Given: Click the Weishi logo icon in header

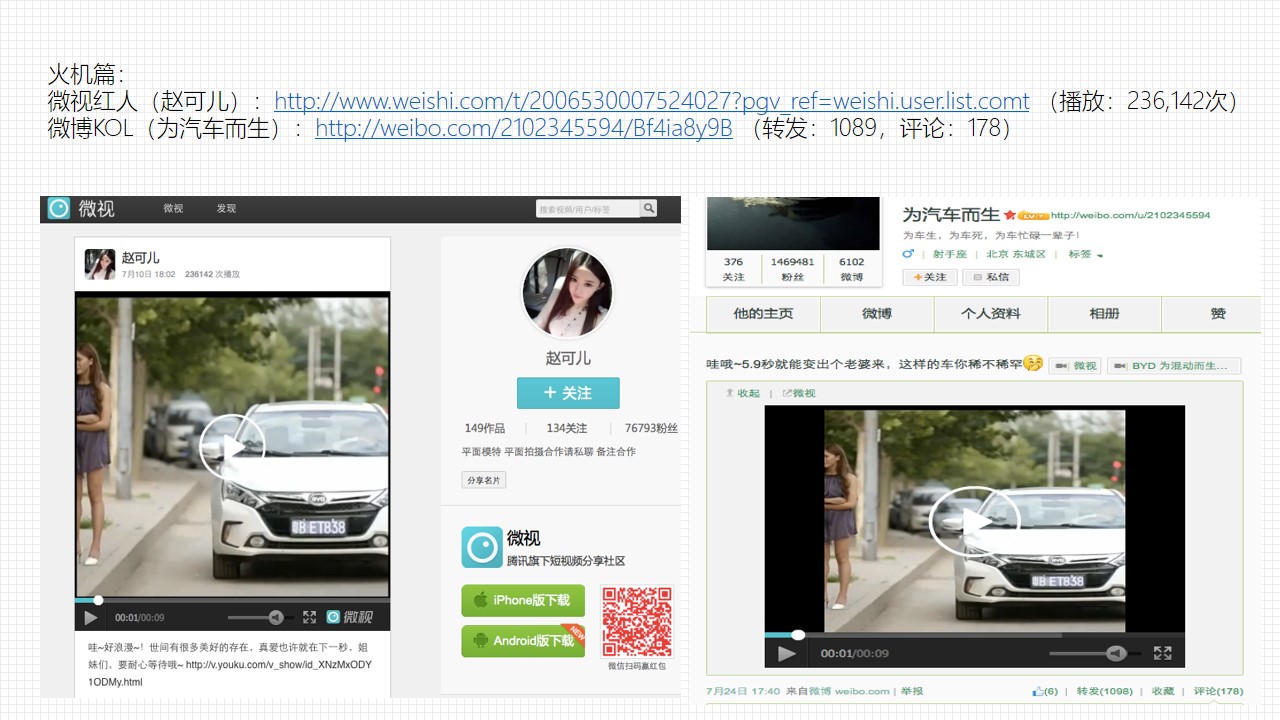Looking at the screenshot, I should [59, 208].
